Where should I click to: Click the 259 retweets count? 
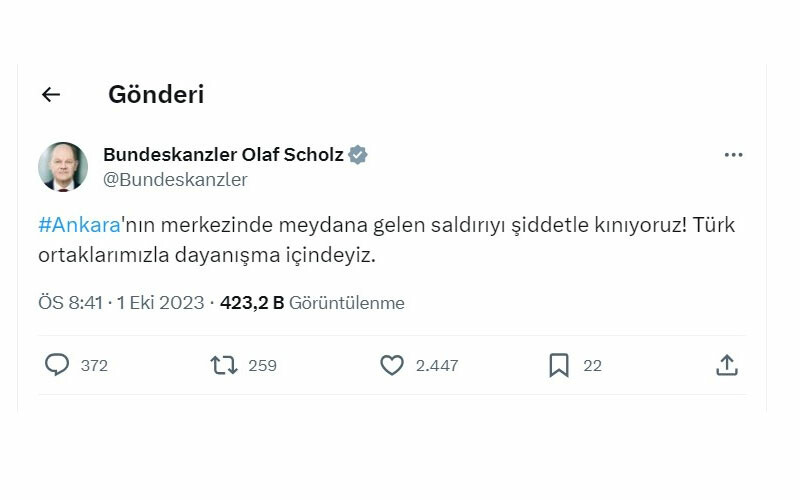tap(262, 366)
